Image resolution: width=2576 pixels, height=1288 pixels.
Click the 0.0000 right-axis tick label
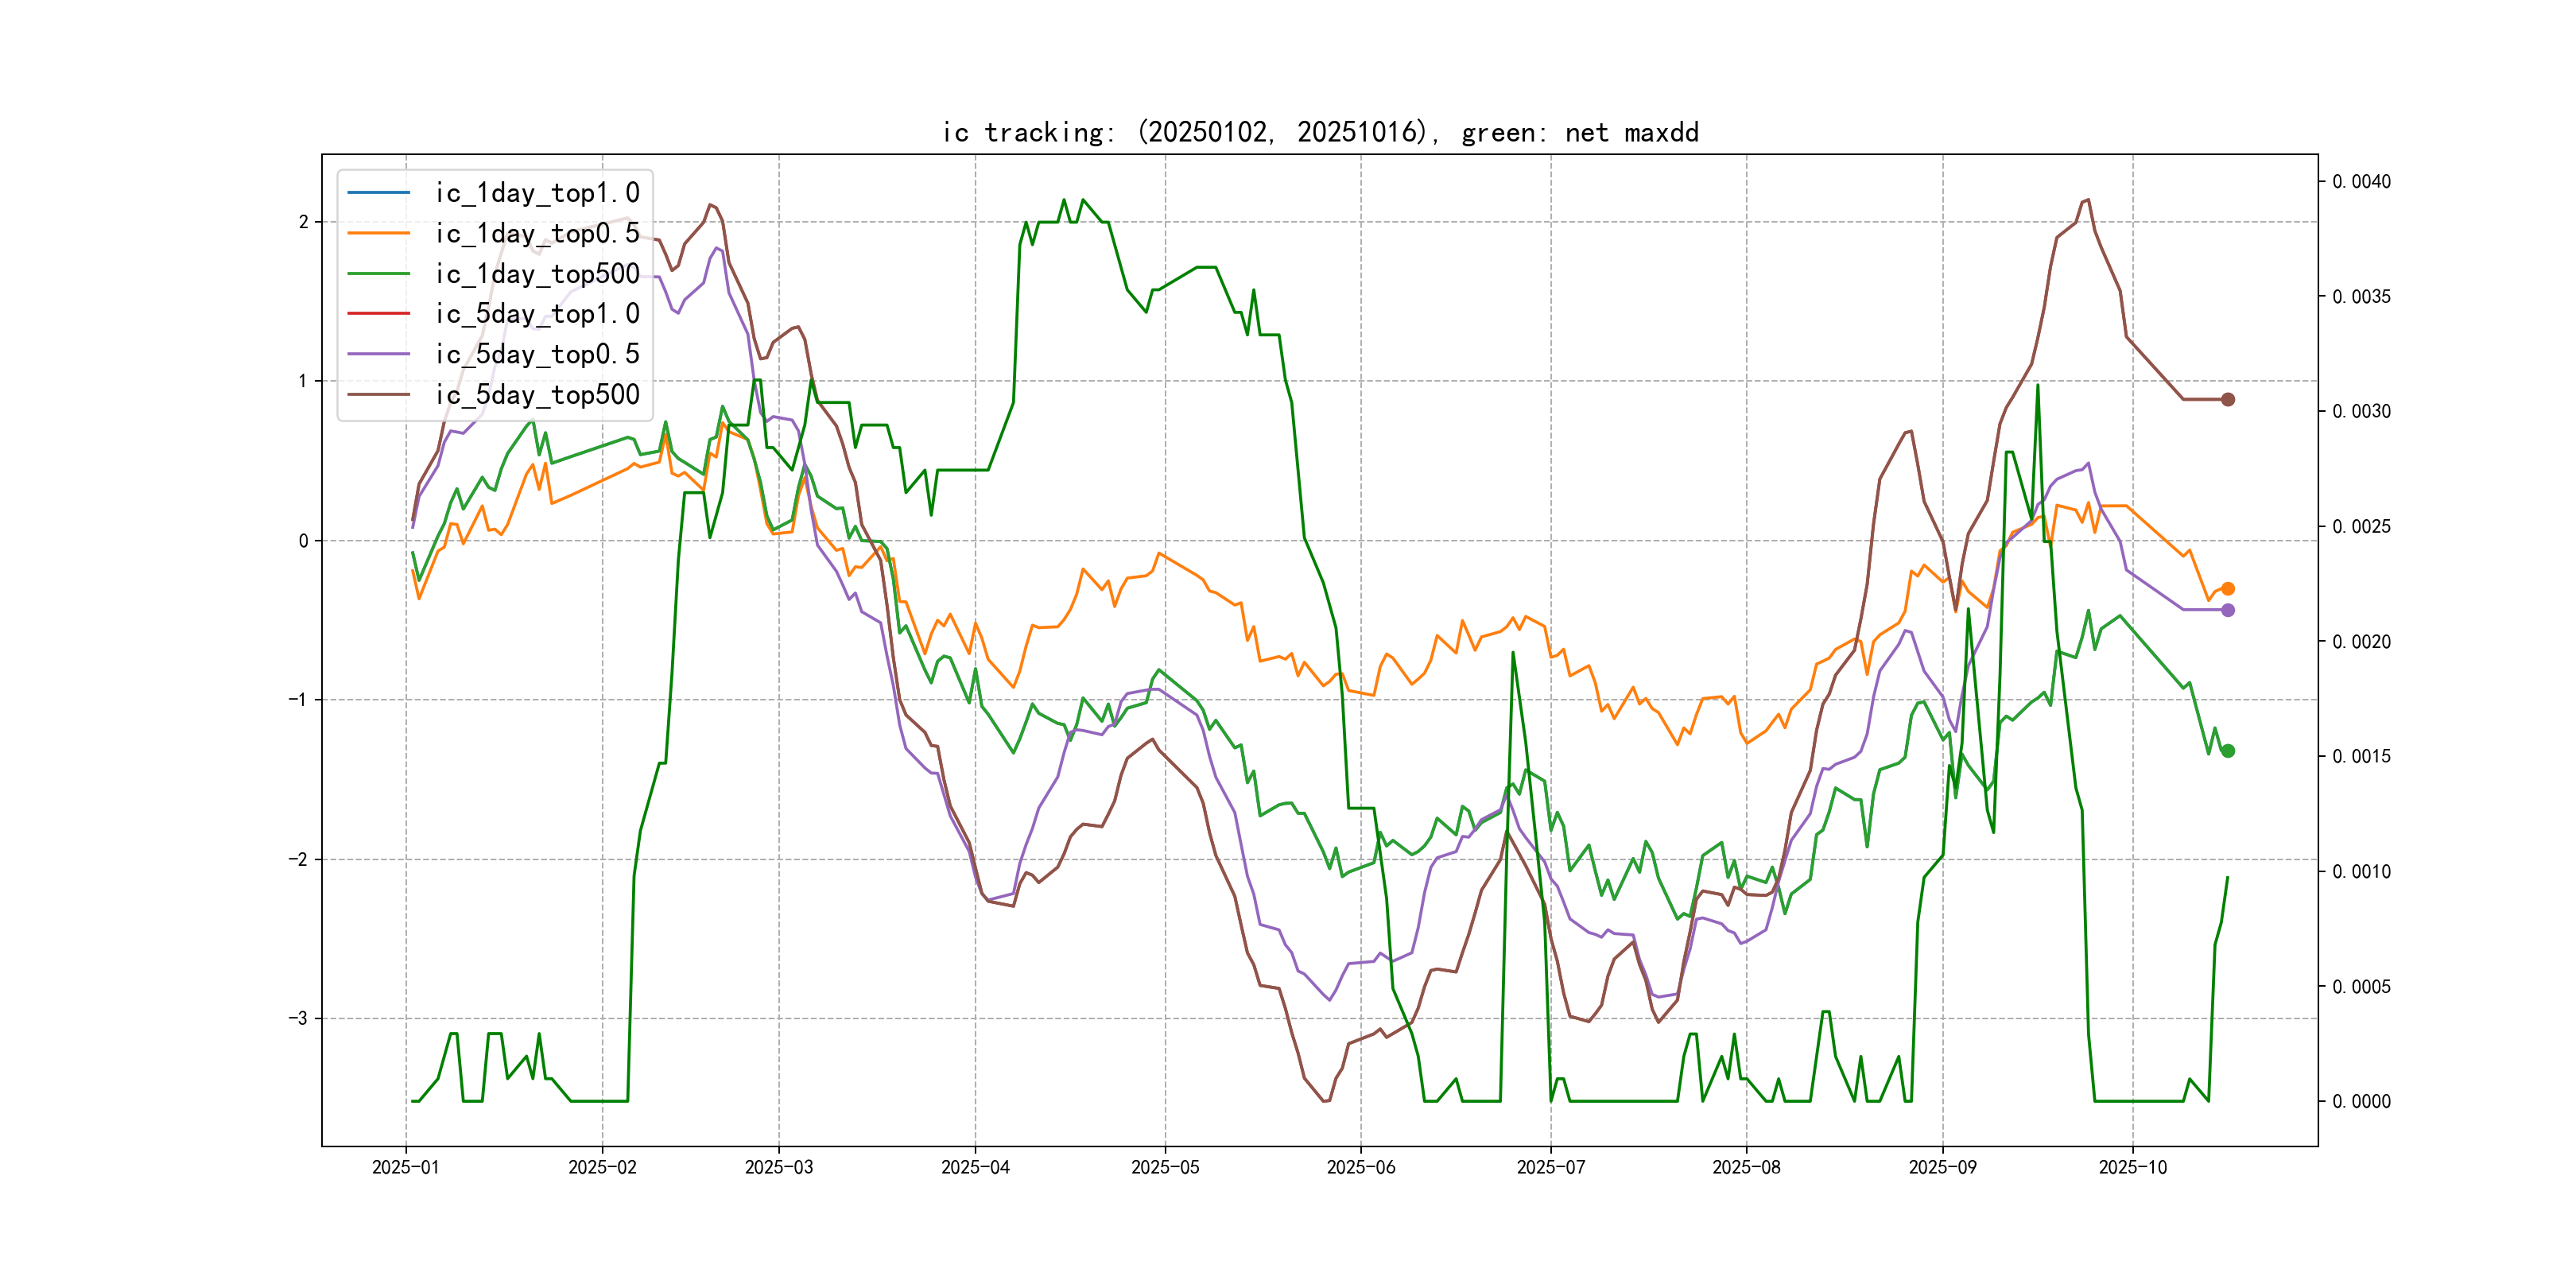[x=2361, y=1101]
